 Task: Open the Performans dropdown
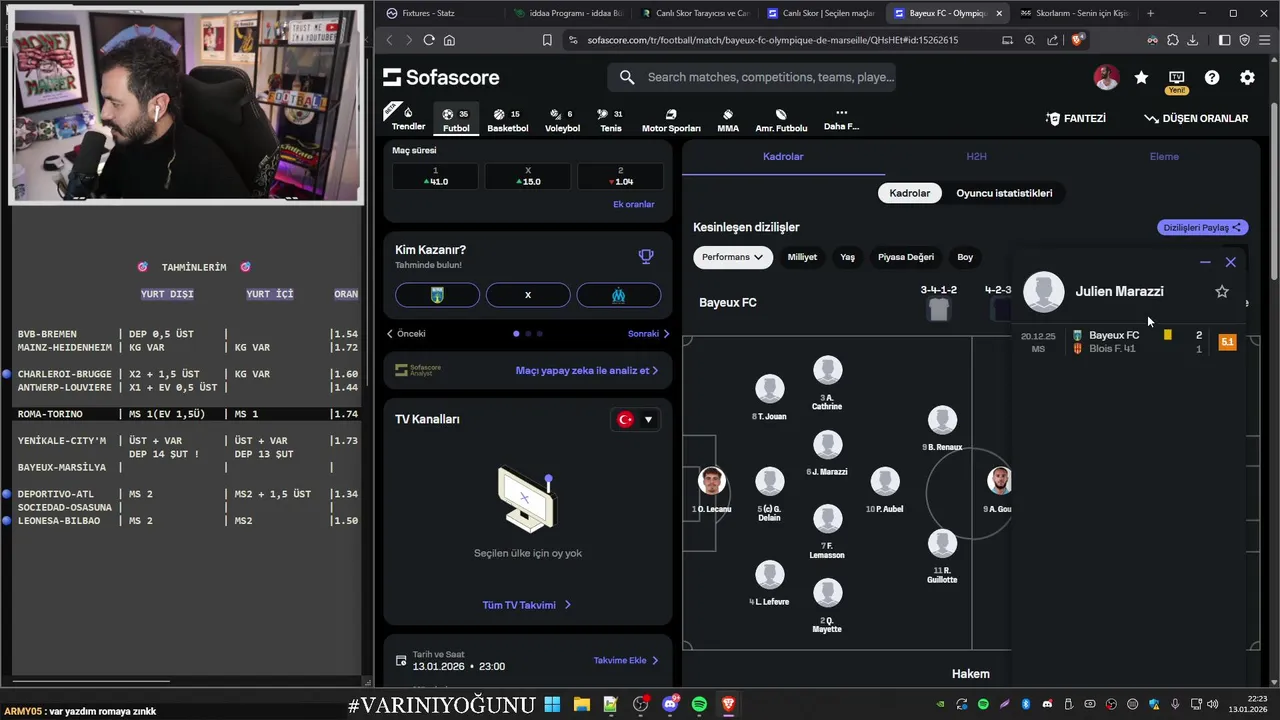(733, 257)
